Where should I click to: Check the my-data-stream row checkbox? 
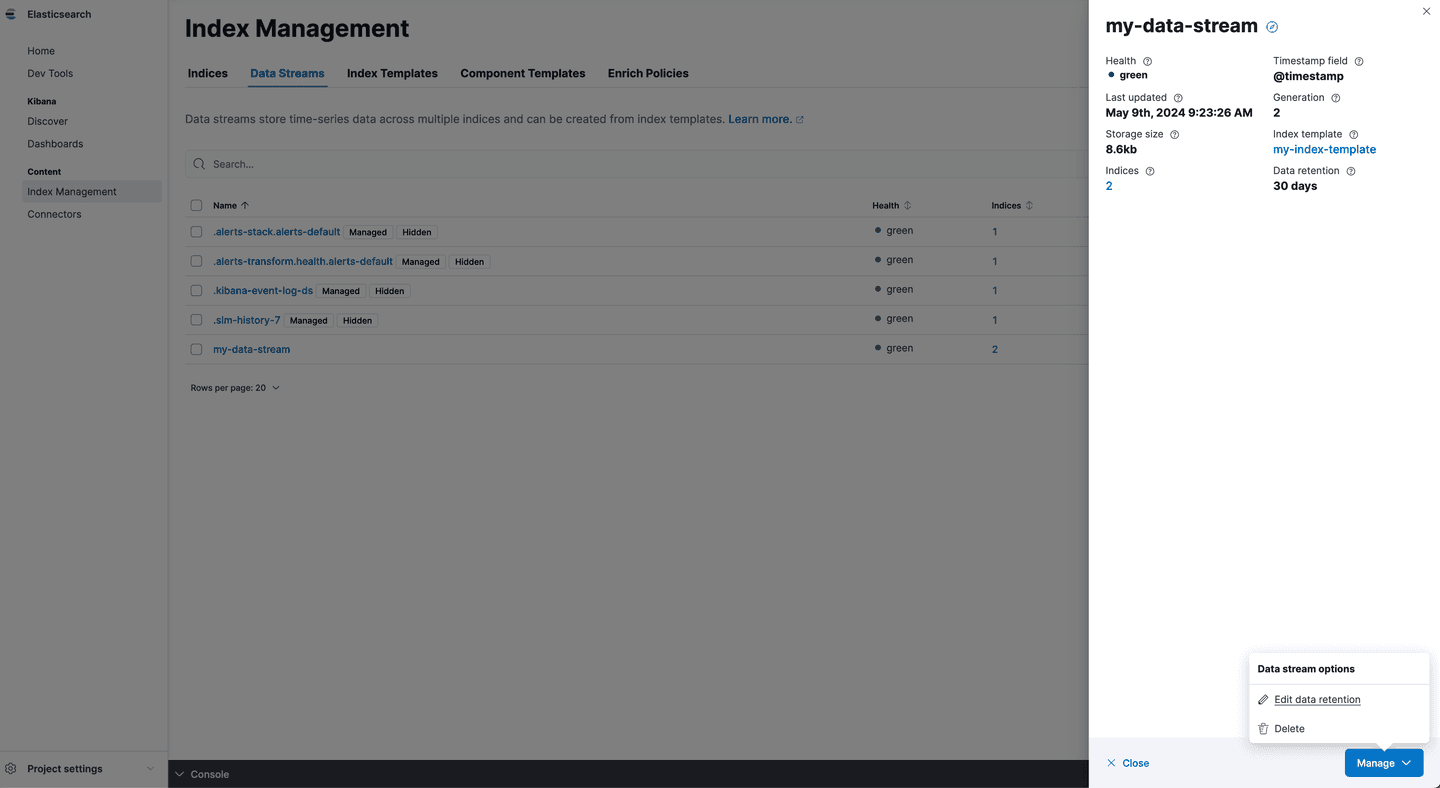coord(196,350)
